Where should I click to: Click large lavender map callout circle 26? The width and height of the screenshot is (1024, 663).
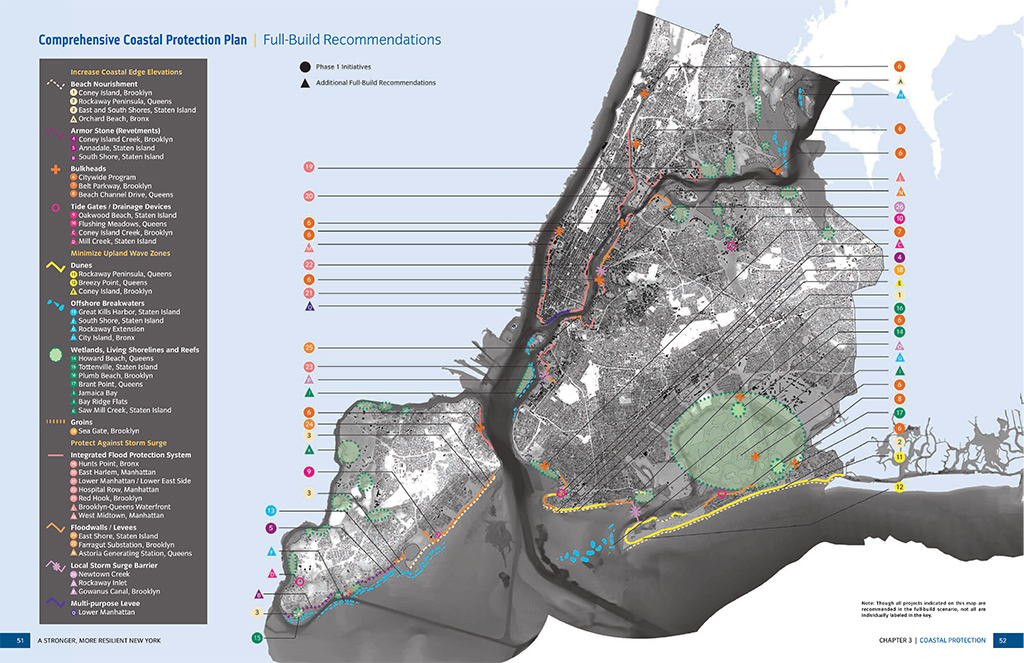coord(899,207)
